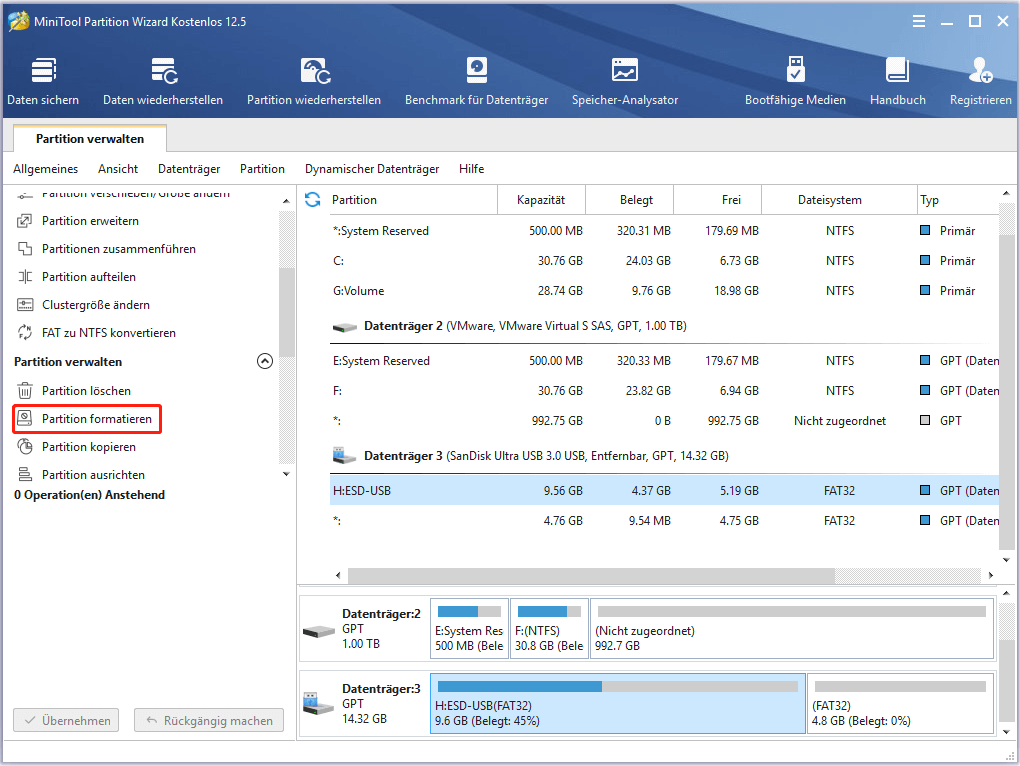
Task: Click E:System Res block in disk map
Action: click(469, 628)
